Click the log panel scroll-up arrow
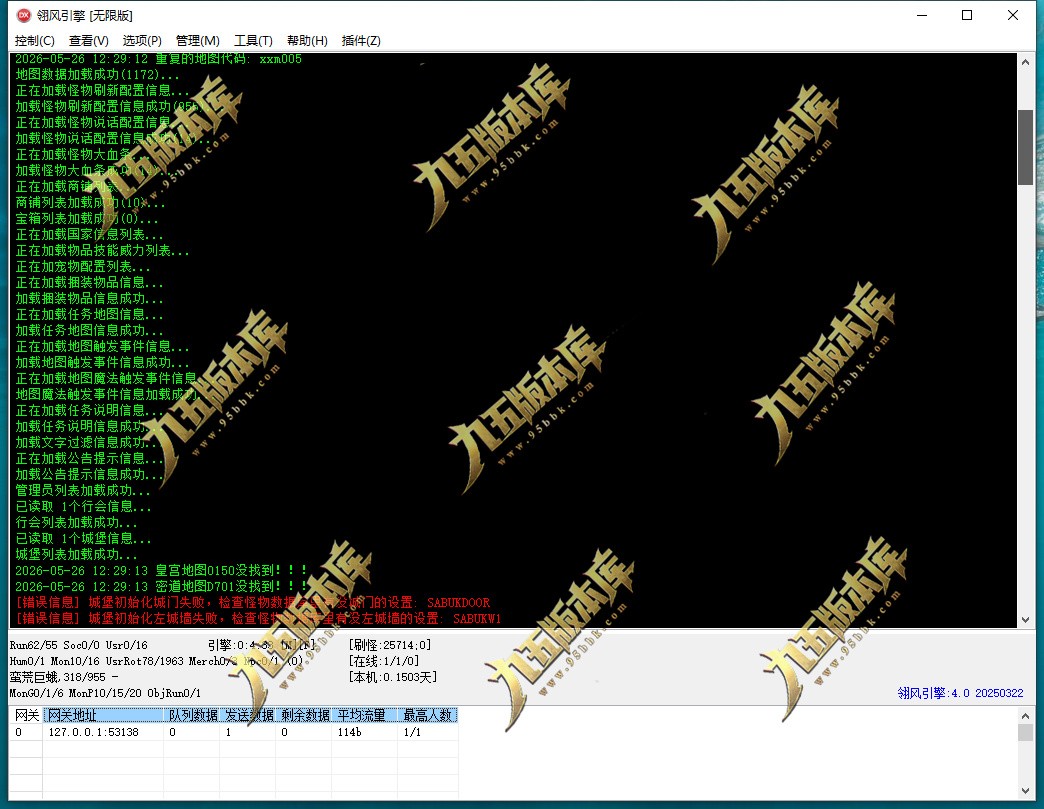 click(x=1025, y=62)
